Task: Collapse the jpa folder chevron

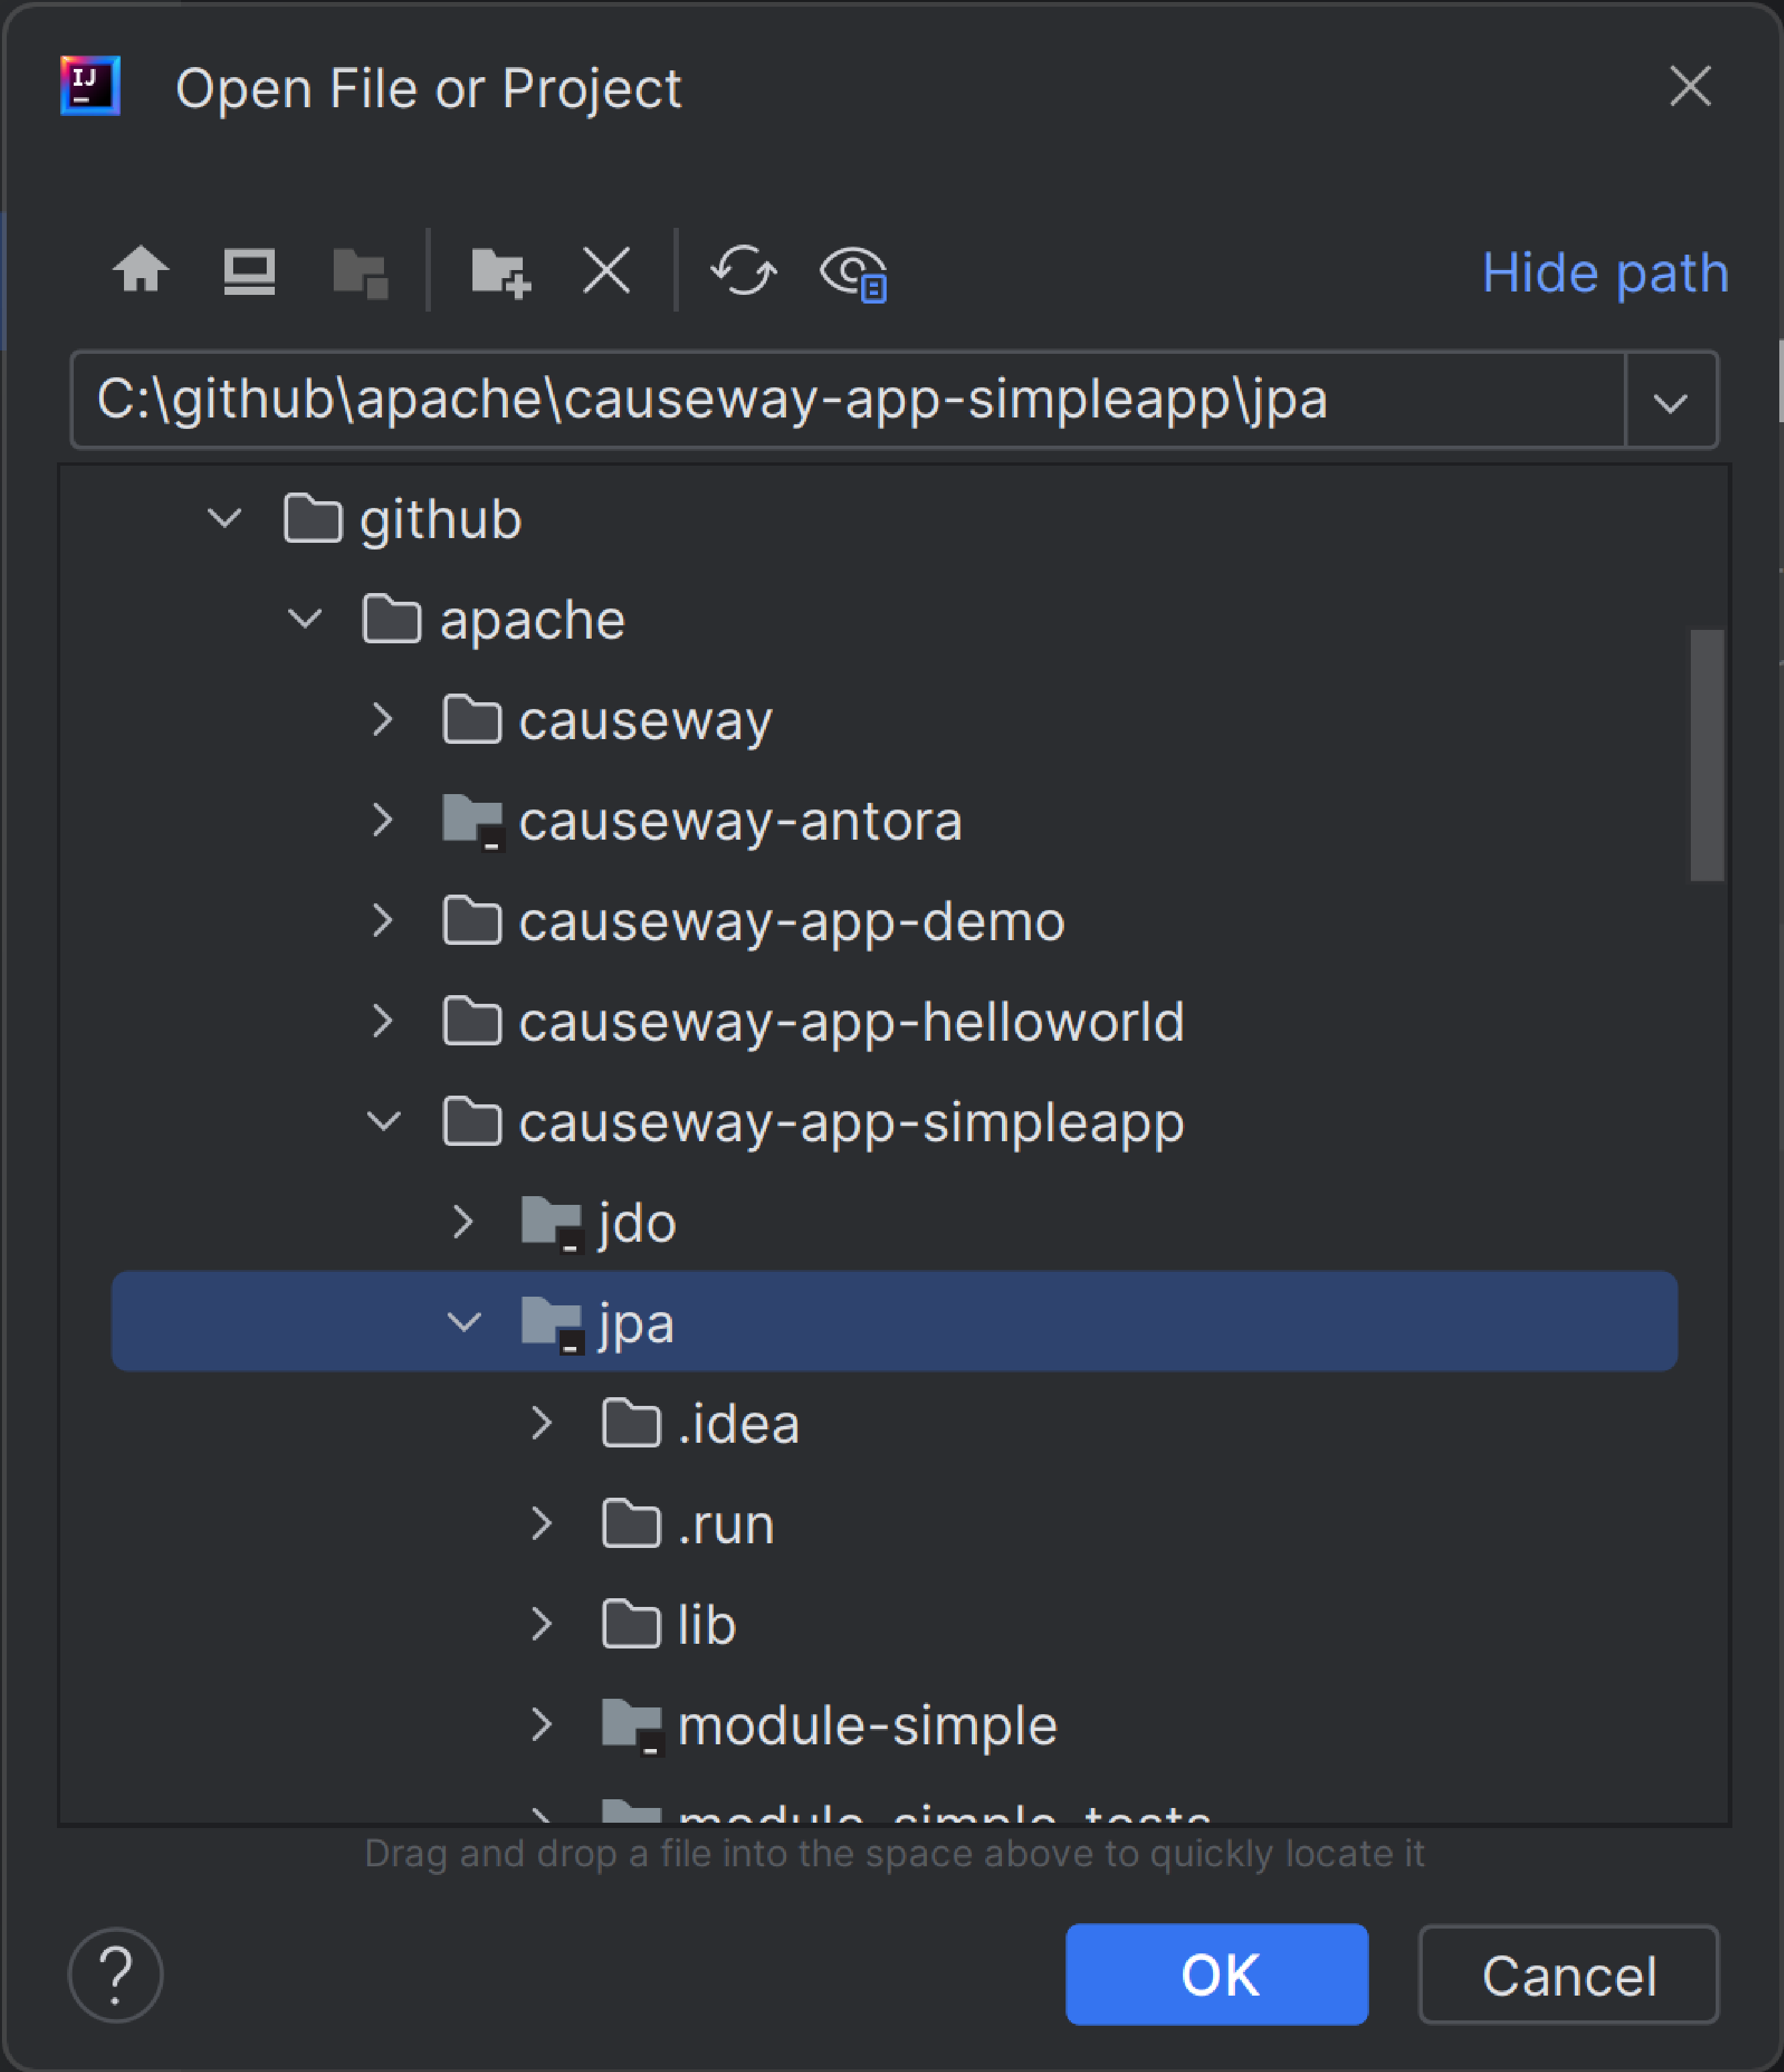Action: (x=464, y=1322)
